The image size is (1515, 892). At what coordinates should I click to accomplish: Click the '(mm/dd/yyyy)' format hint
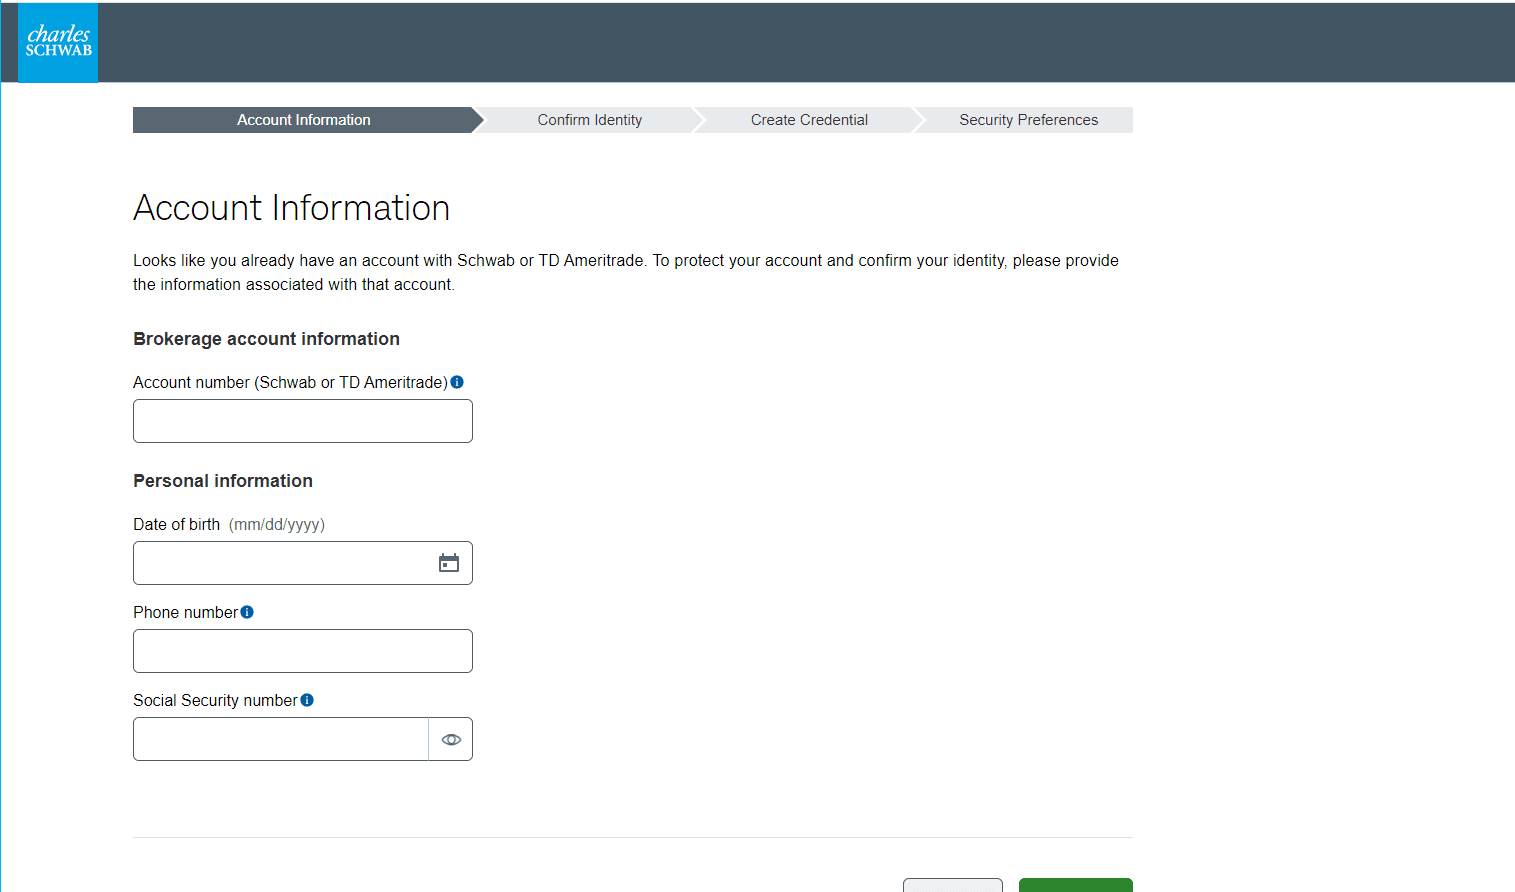point(277,524)
